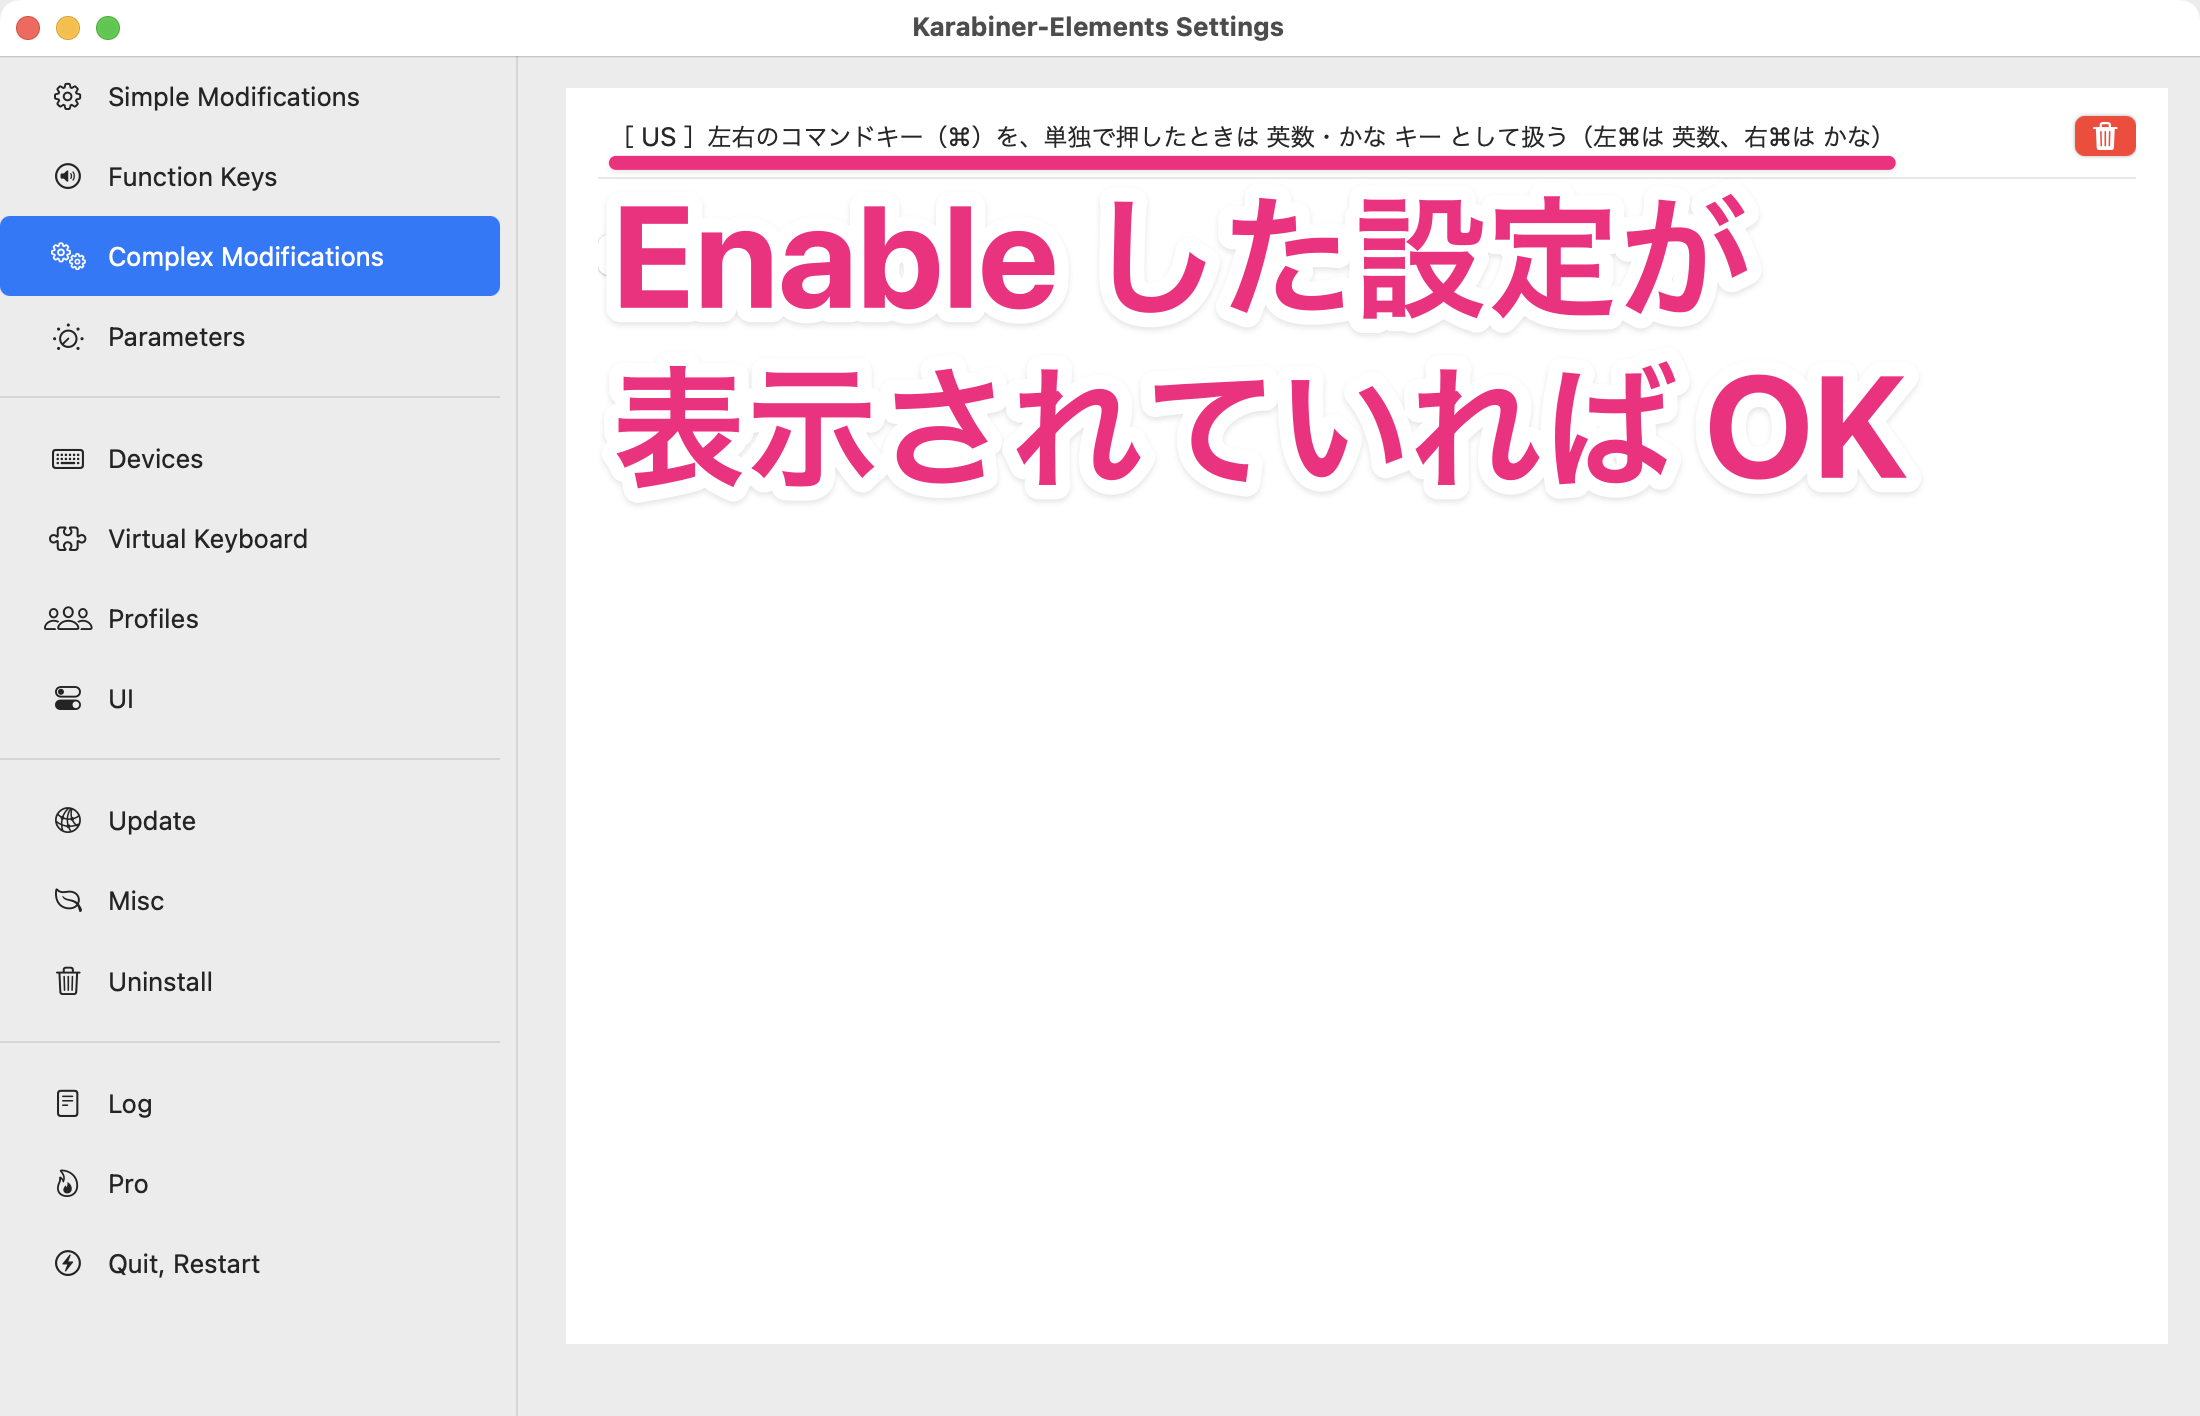Open the Profiles people icon

(67, 618)
